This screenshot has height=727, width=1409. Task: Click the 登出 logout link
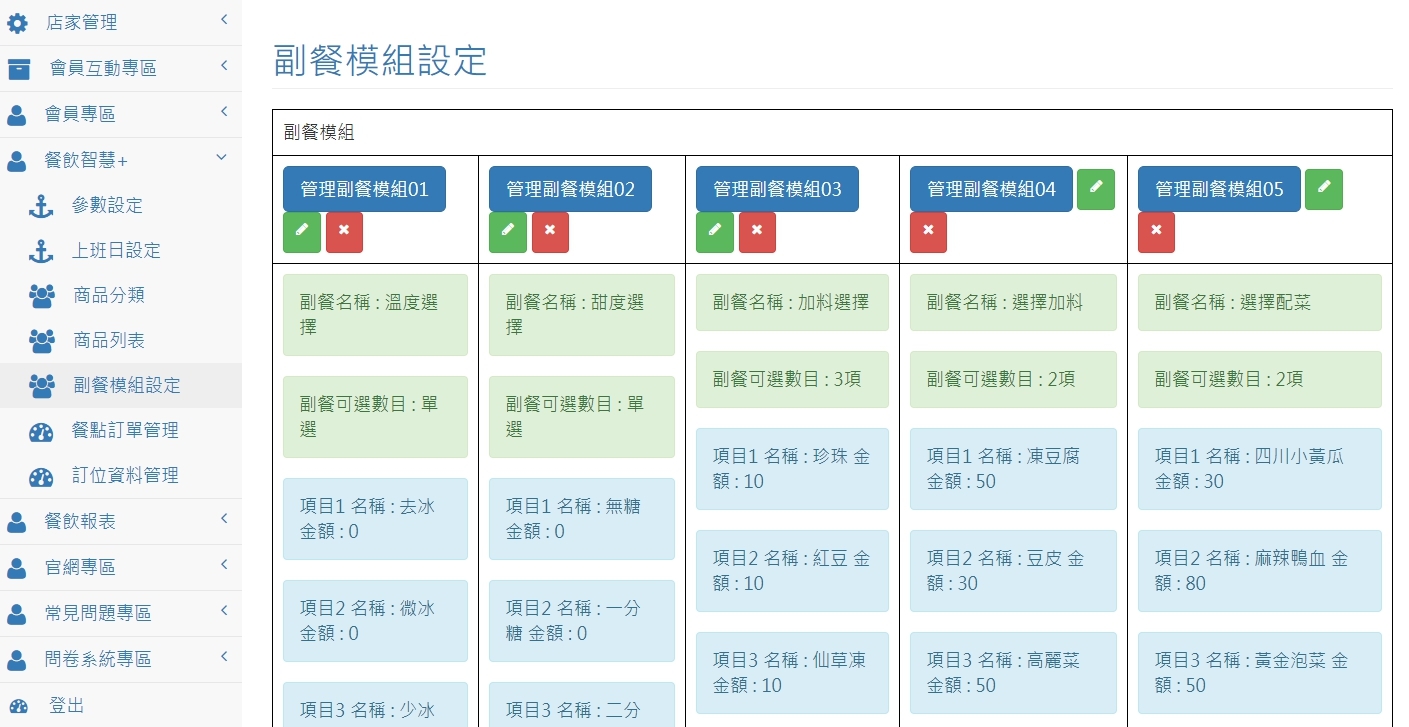(121, 706)
